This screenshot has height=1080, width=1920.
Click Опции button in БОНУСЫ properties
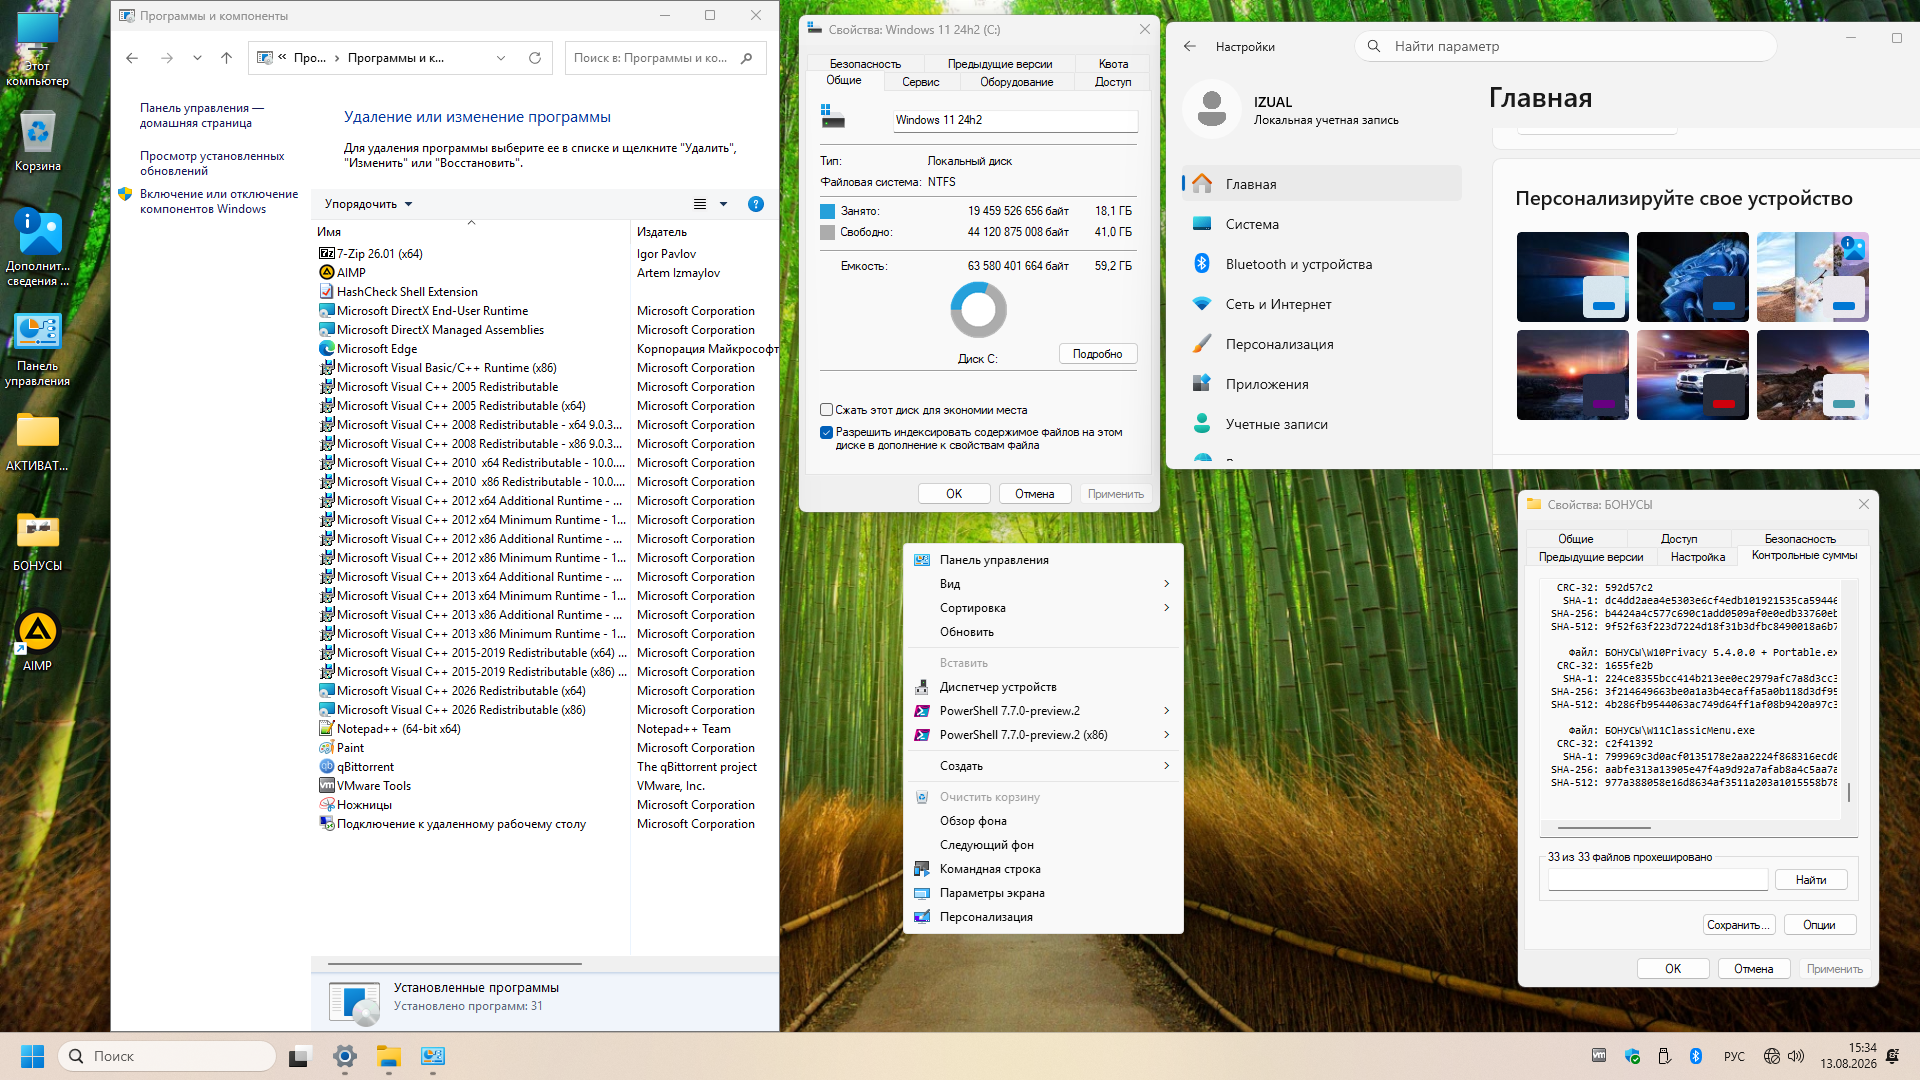[x=1819, y=925]
